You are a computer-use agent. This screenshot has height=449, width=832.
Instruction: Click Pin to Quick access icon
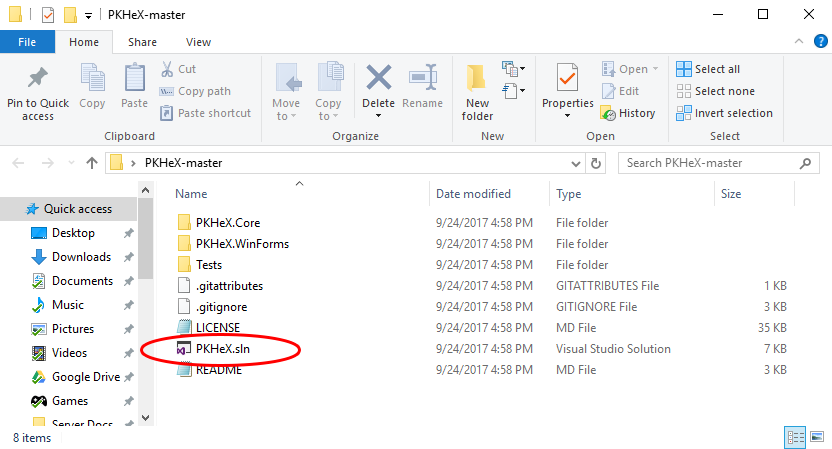click(x=38, y=80)
